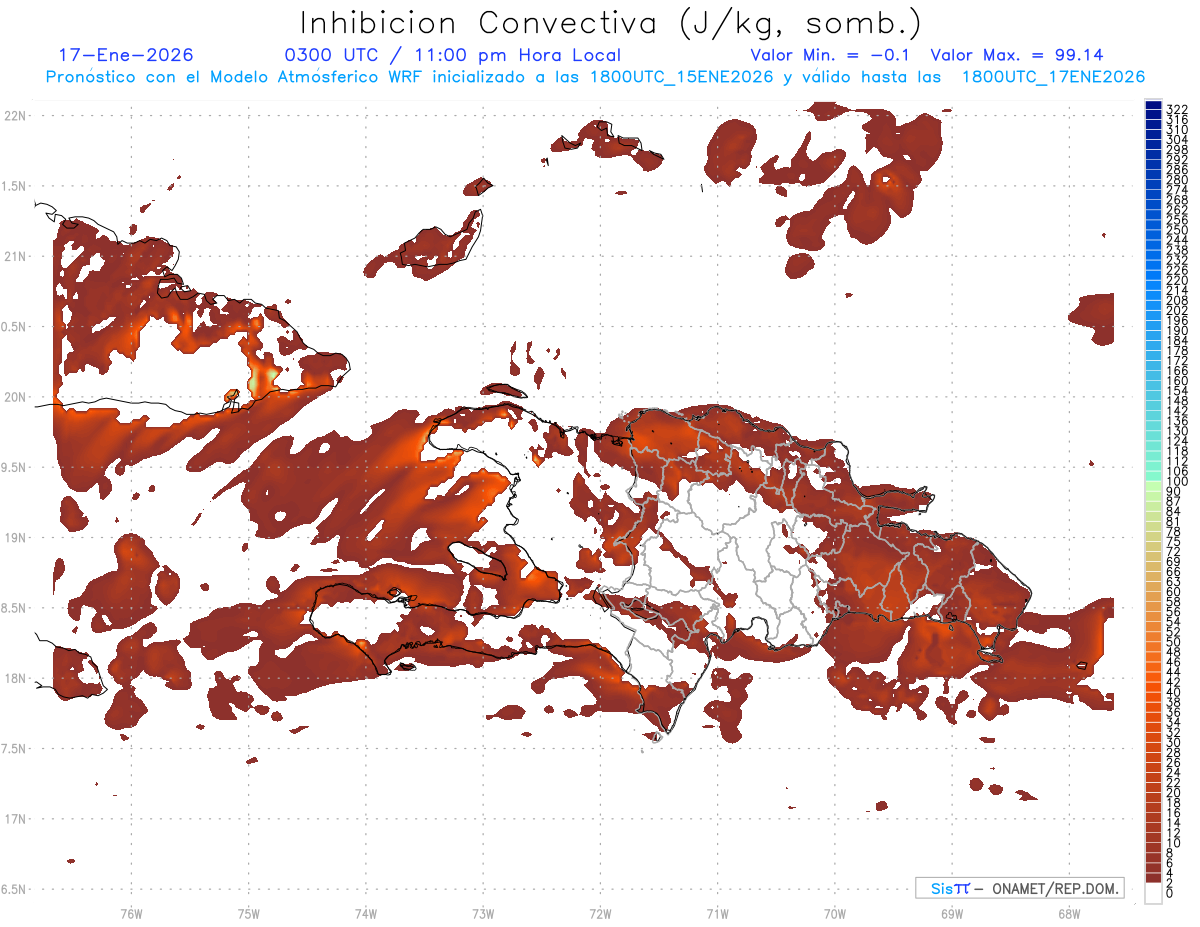The height and width of the screenshot is (927, 1200).
Task: Click the "68W" longitude label
Action: (x=1069, y=913)
